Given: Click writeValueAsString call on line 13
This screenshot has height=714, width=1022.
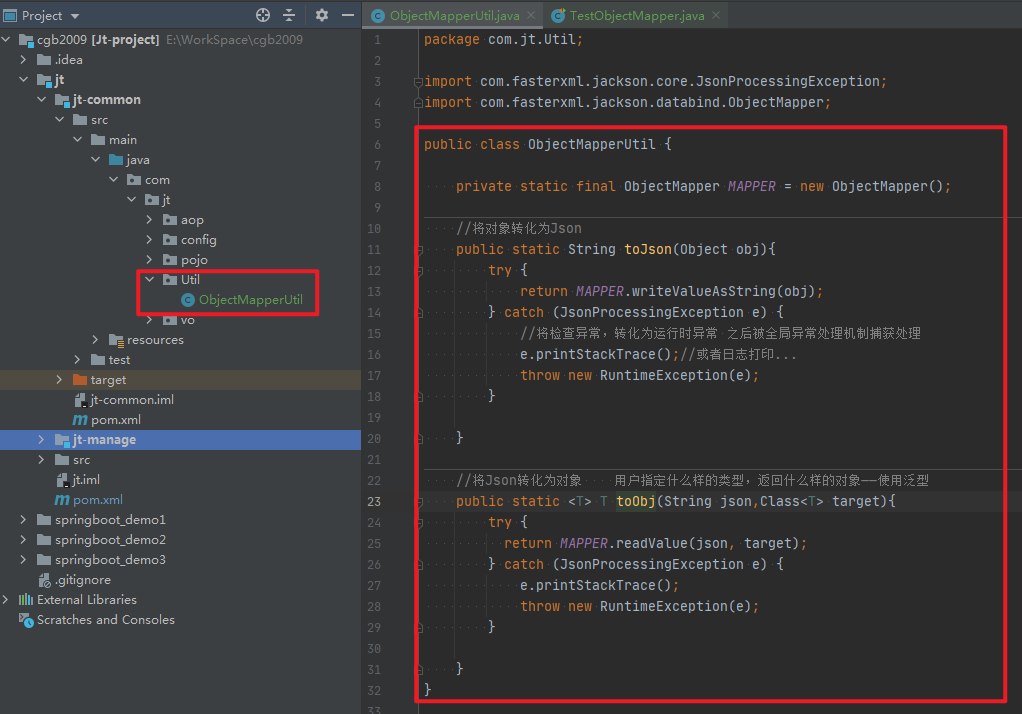Looking at the screenshot, I should pos(704,291).
